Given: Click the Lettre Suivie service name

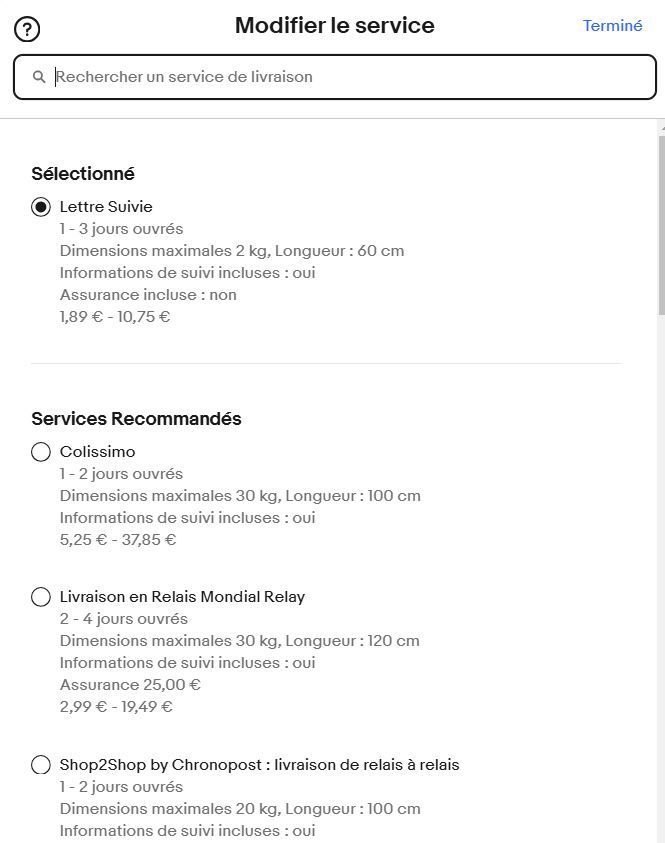Looking at the screenshot, I should tap(106, 207).
